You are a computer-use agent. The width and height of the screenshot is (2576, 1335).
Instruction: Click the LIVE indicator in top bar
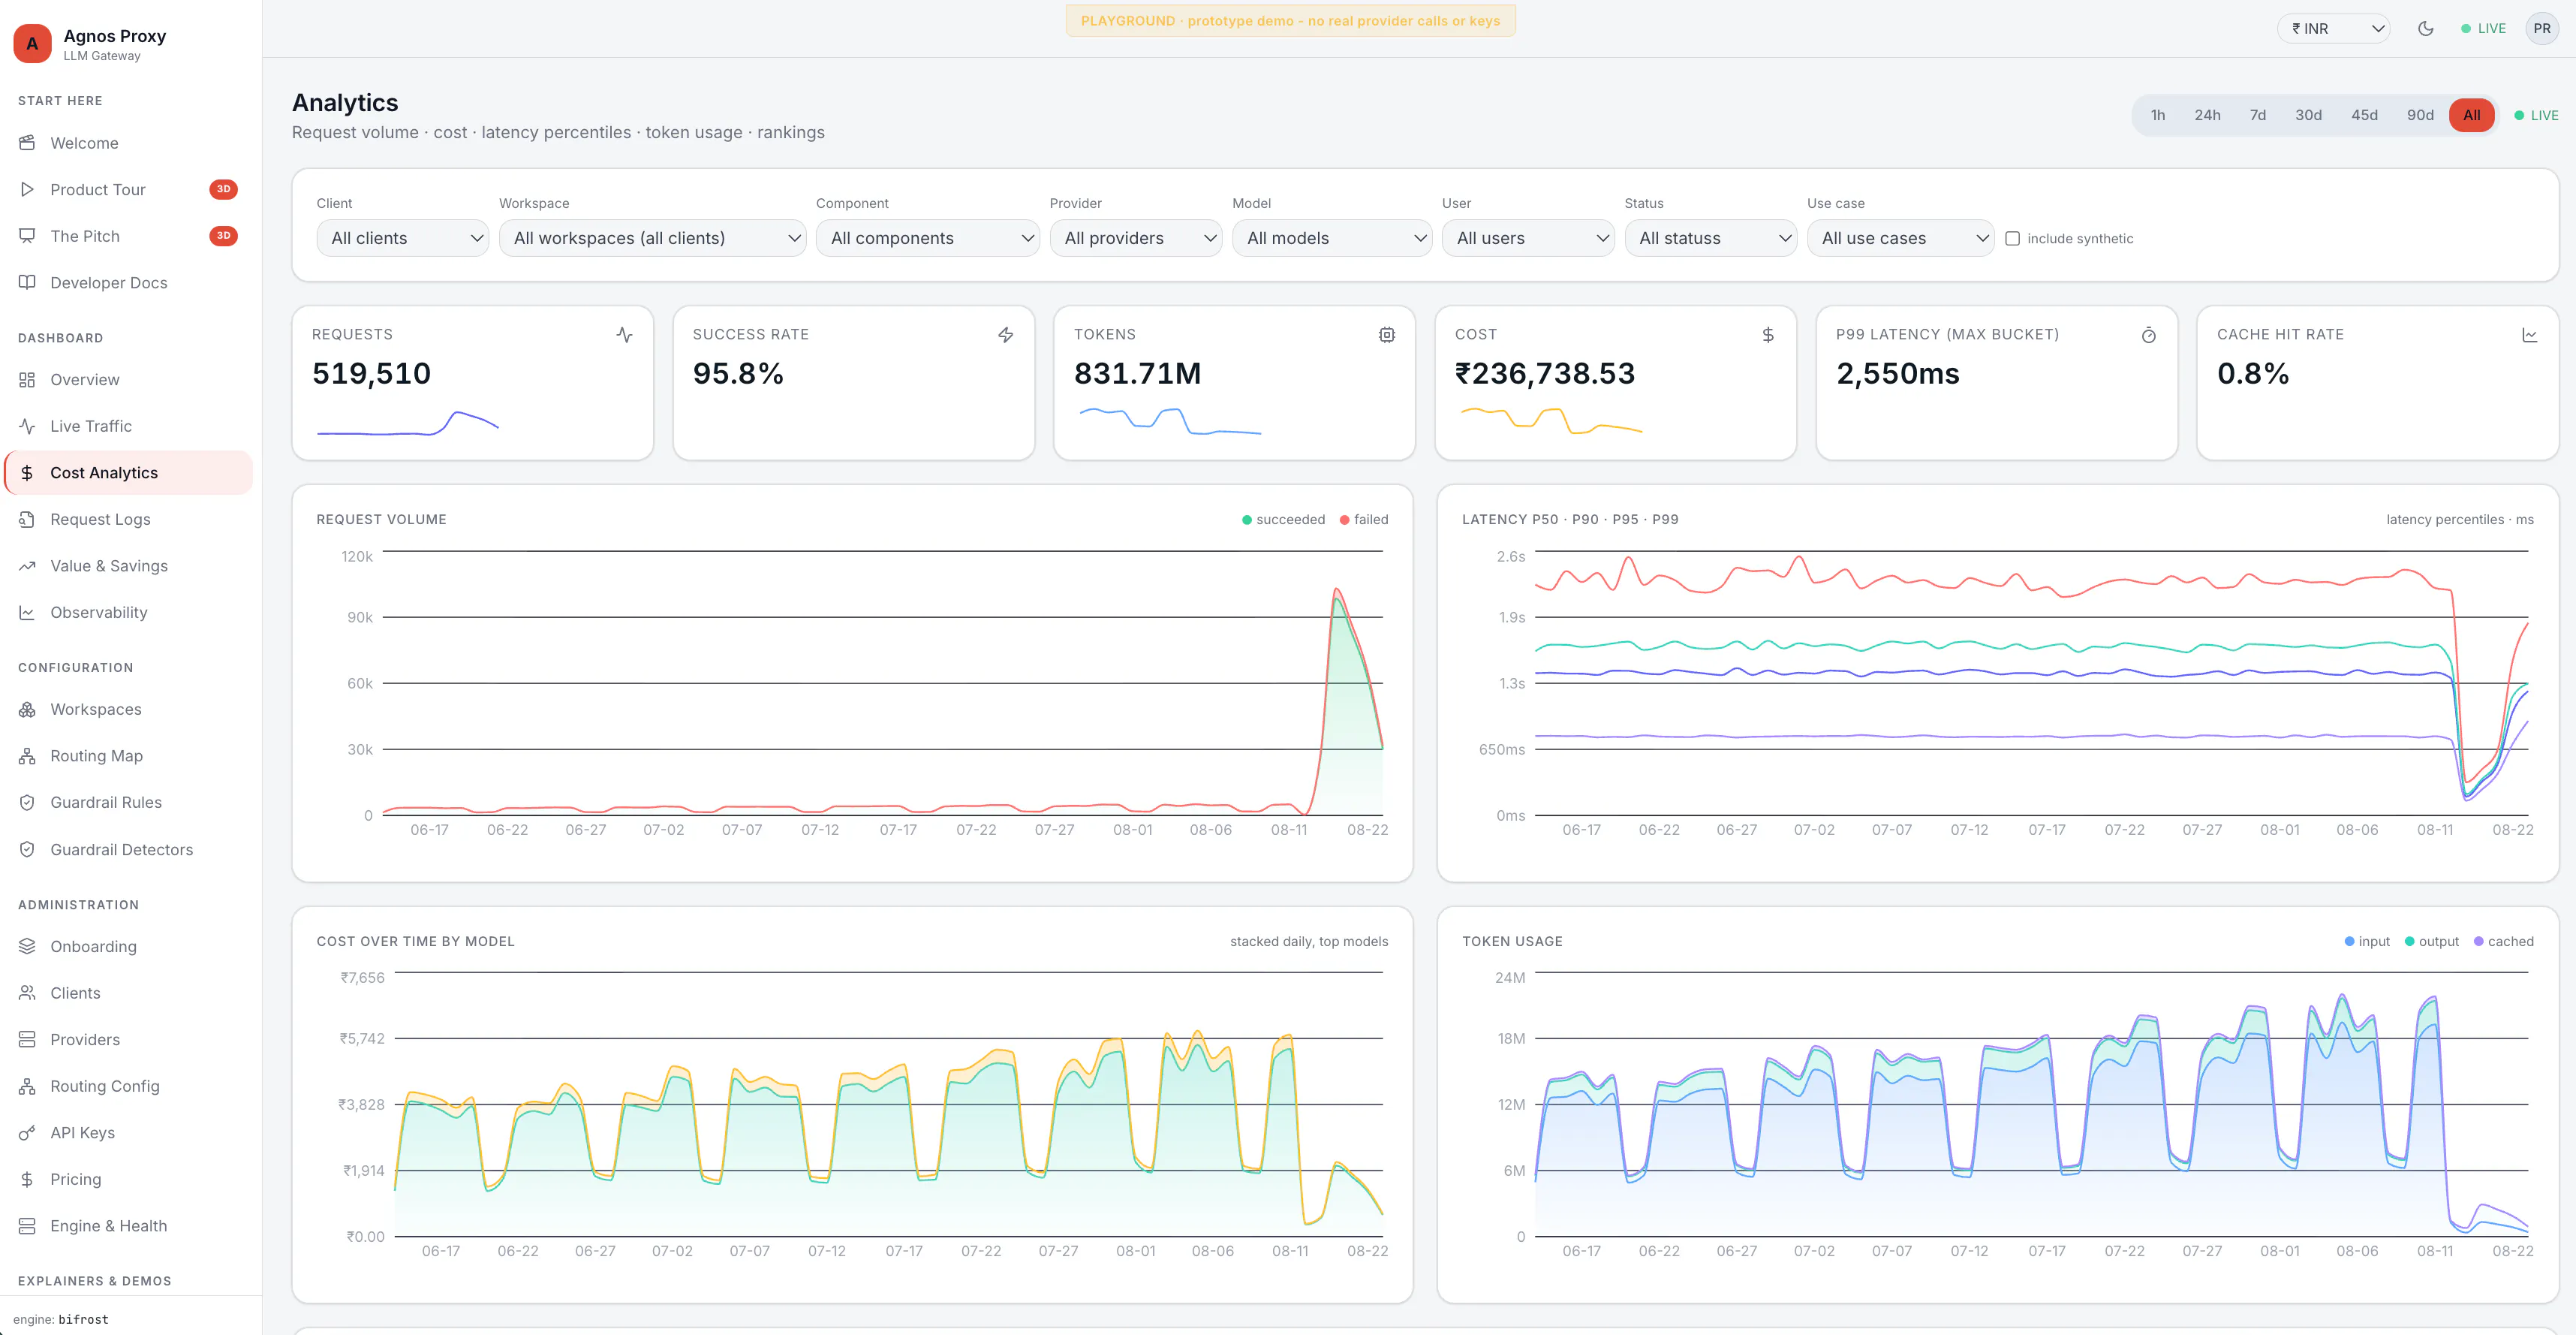click(2483, 28)
